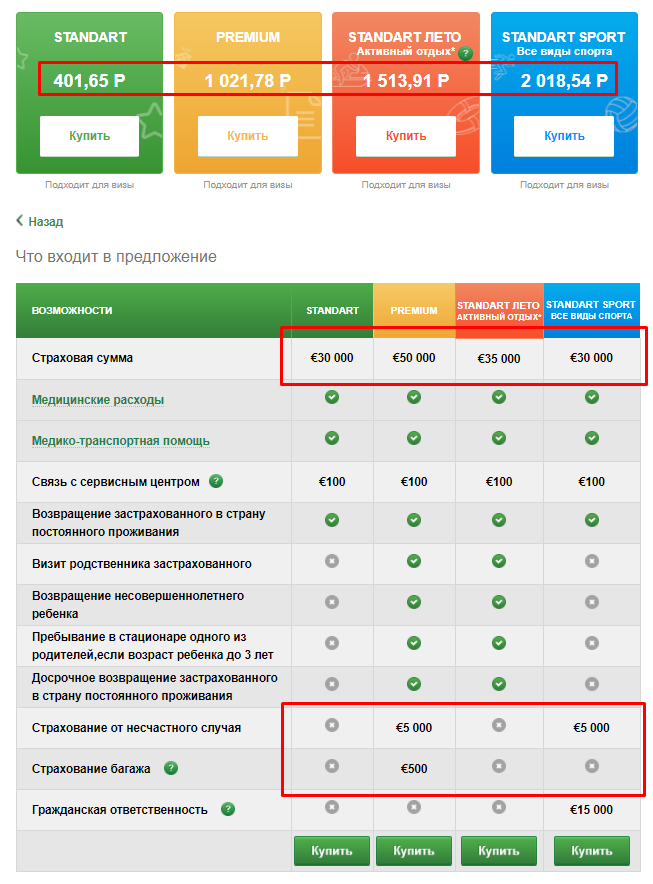
Task: Click Купить button under PREMIUM table column
Action: point(414,851)
